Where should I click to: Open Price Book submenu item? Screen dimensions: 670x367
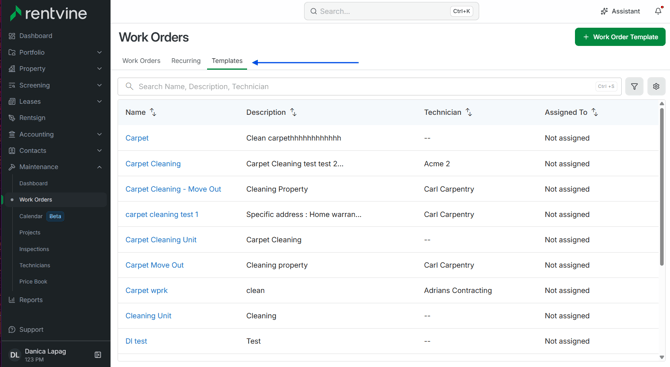33,282
